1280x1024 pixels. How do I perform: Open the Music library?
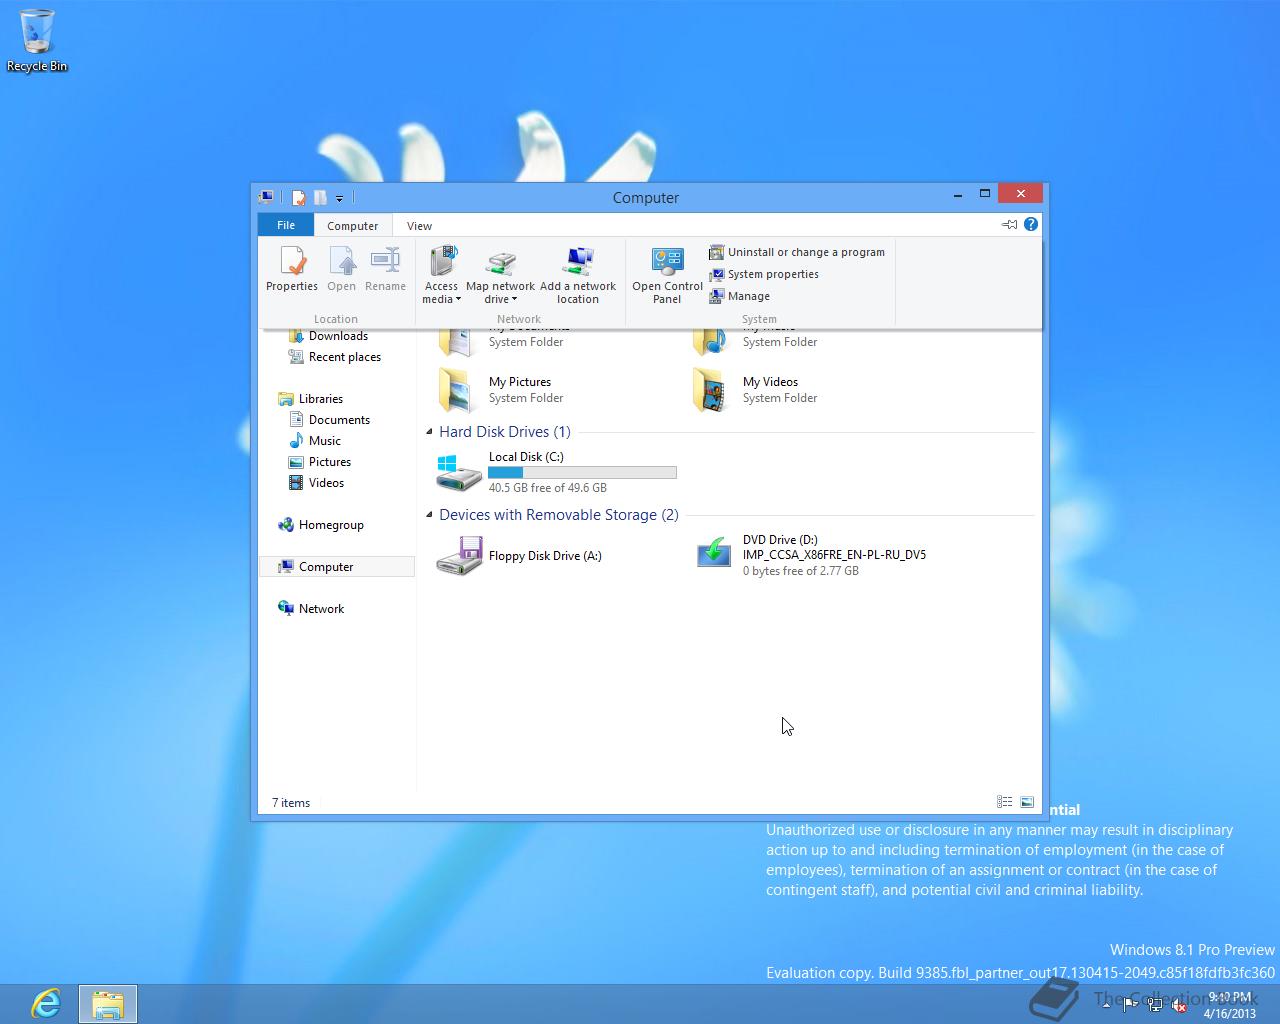click(324, 441)
